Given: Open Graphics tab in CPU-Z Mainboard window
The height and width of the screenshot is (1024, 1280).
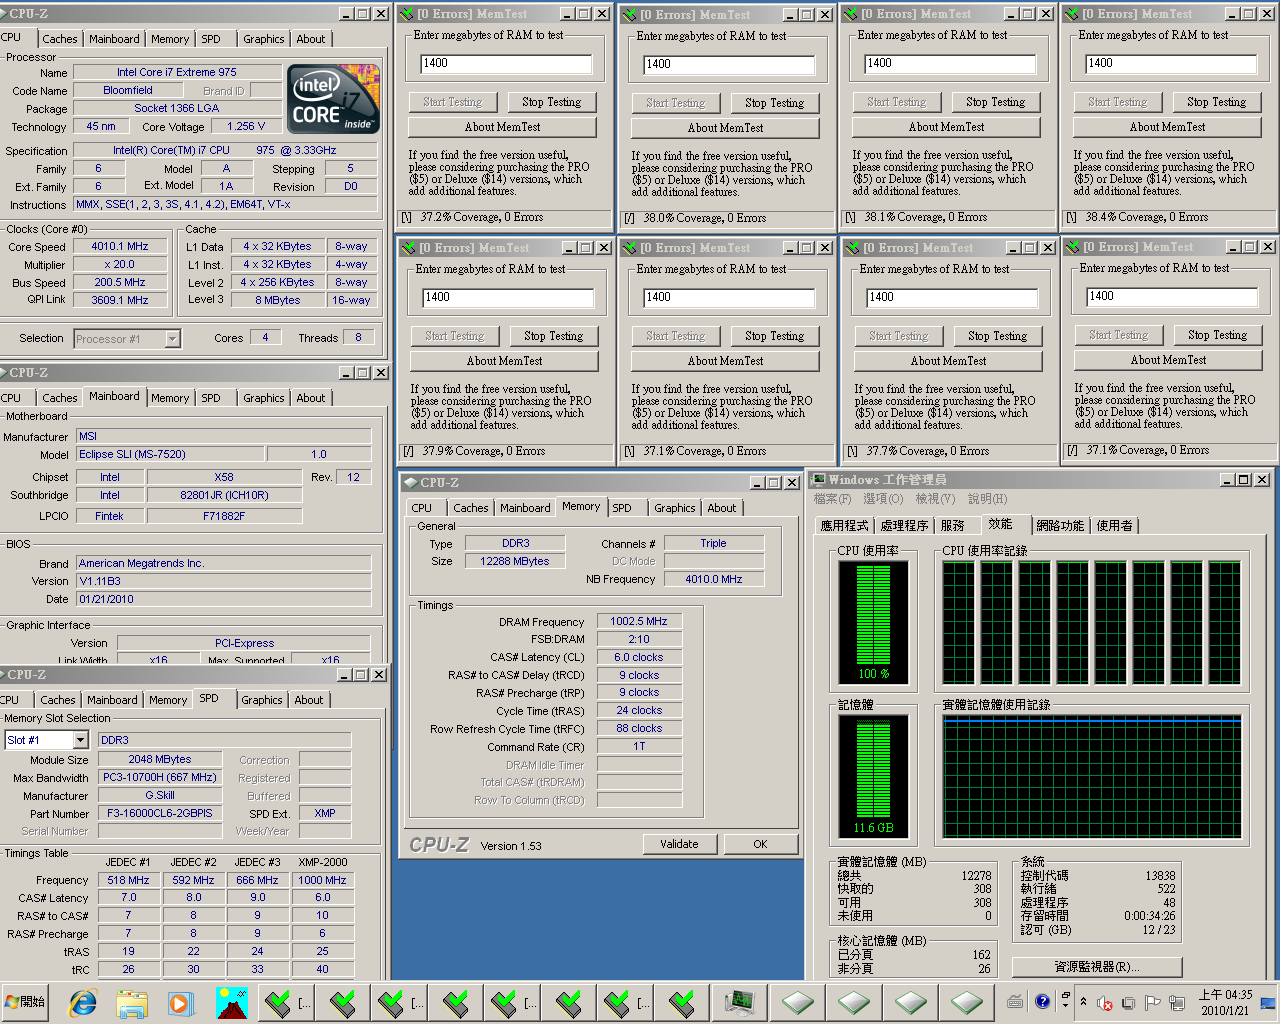Looking at the screenshot, I should pyautogui.click(x=263, y=398).
